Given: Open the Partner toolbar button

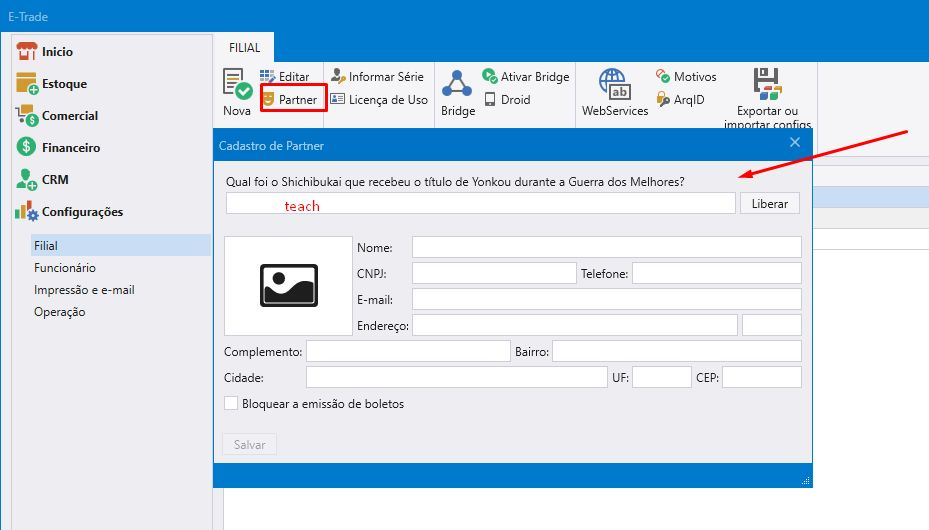Looking at the screenshot, I should coord(289,100).
